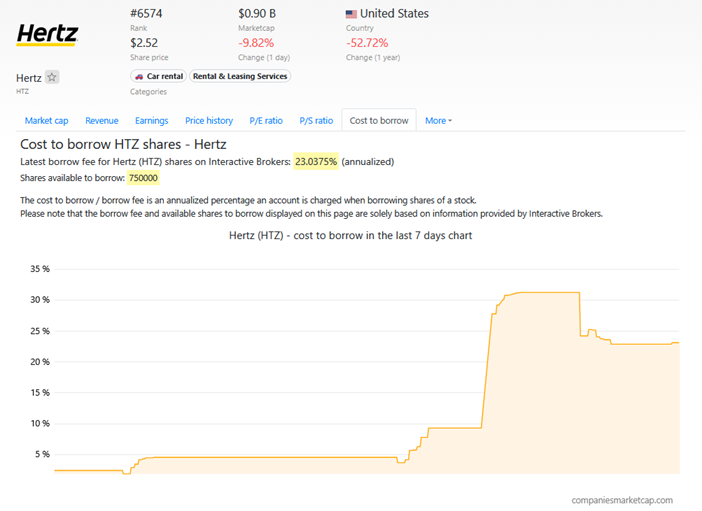The width and height of the screenshot is (702, 511).
Task: Open Rental & Leasing Services category
Action: (240, 76)
